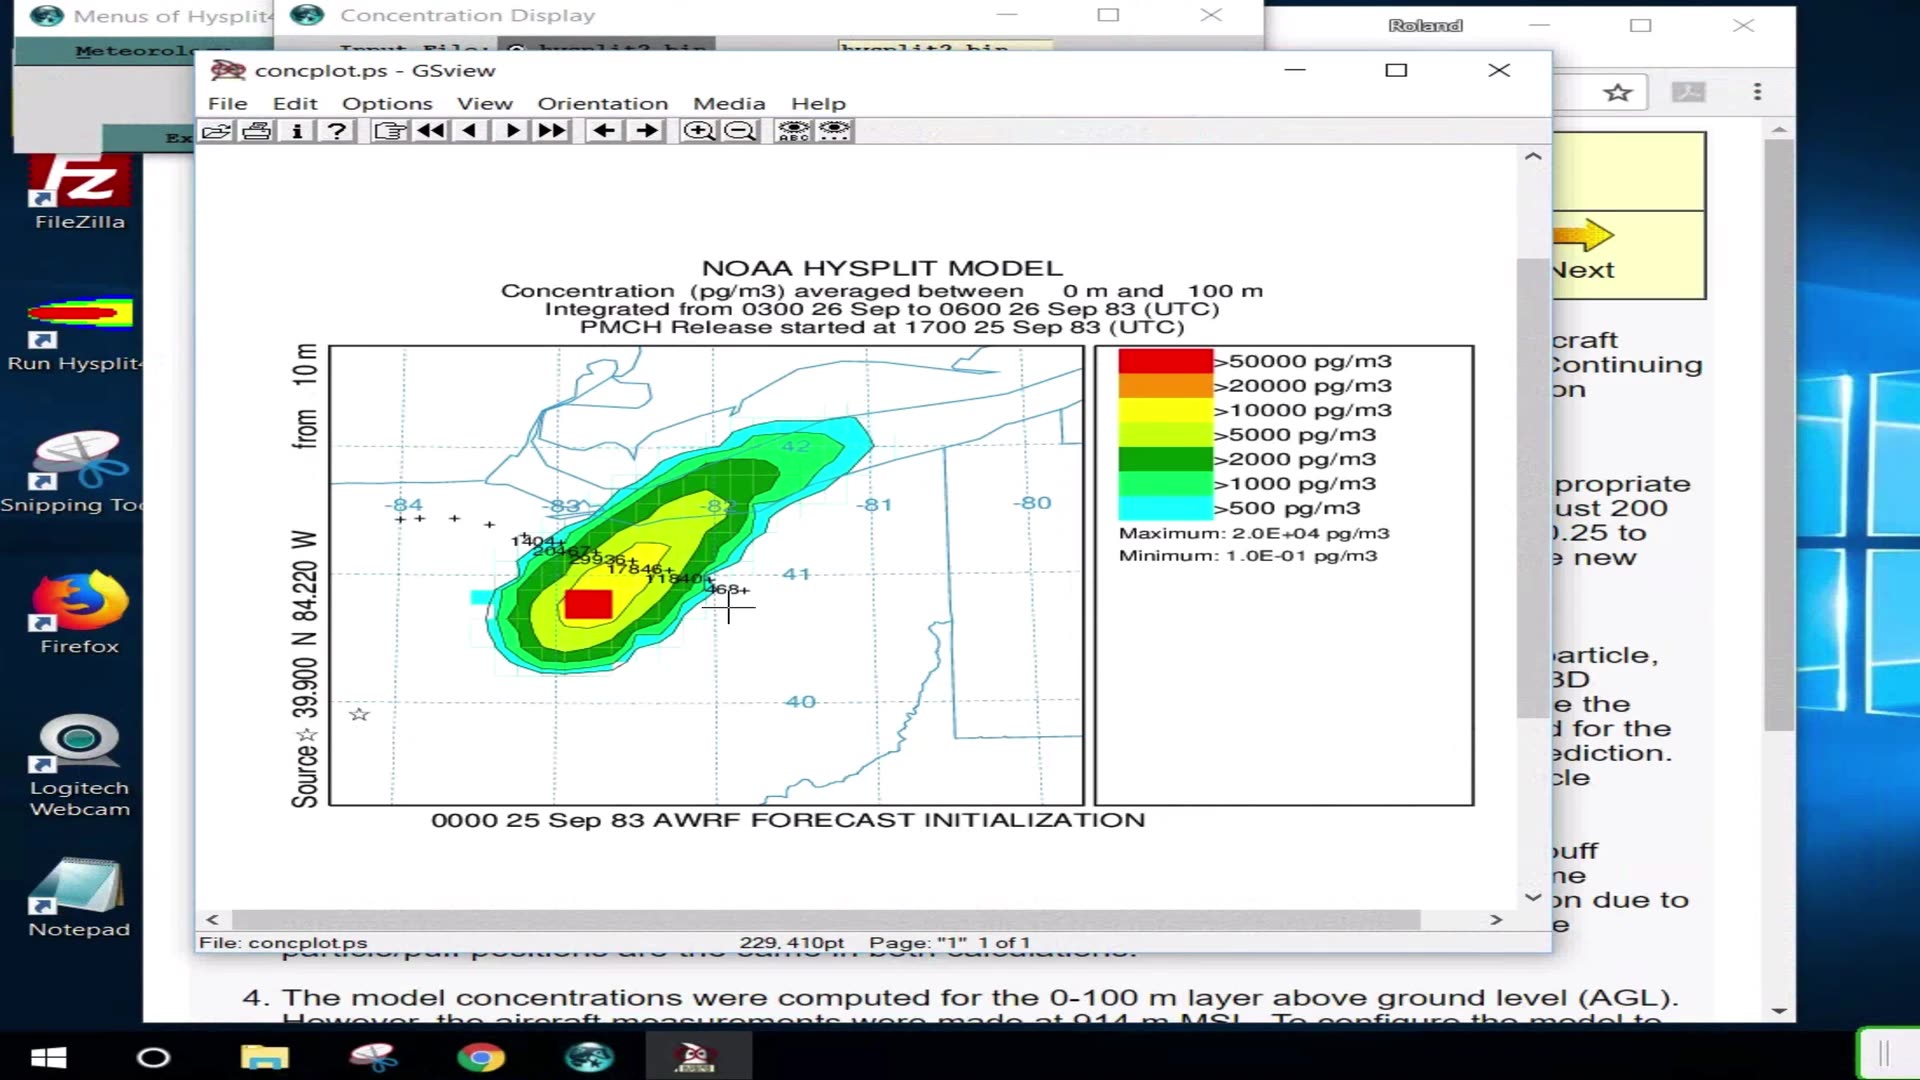Open the File menu in GSview
Screen dimensions: 1920x1080
tap(227, 103)
